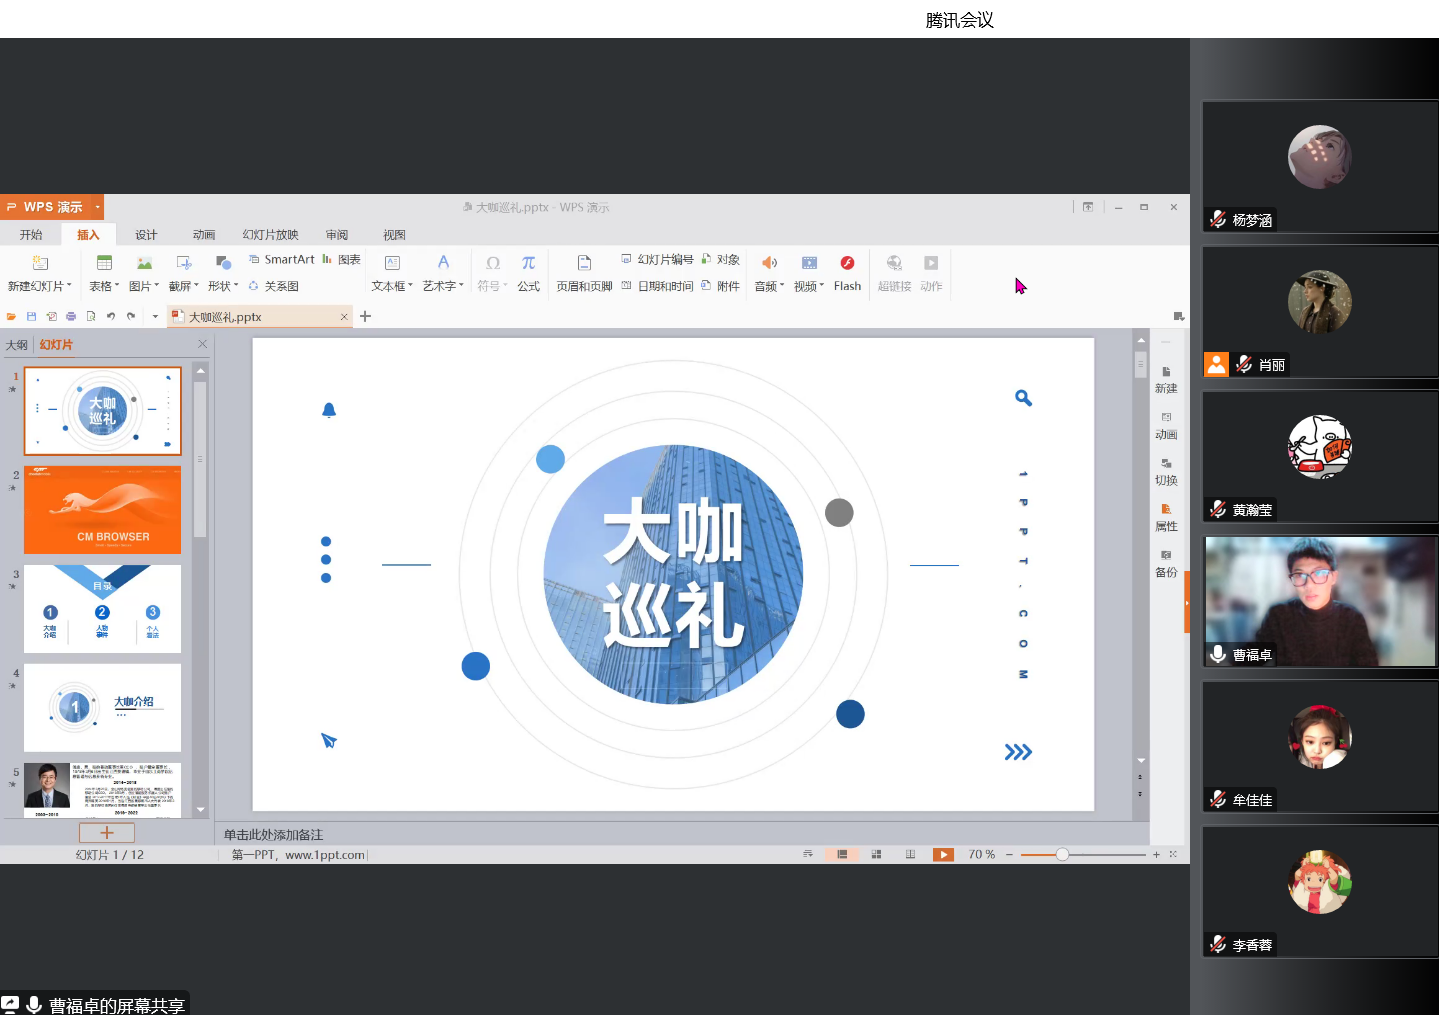Image resolution: width=1439 pixels, height=1015 pixels.
Task: Insert a 关系图 relationship diagram
Action: (274, 286)
